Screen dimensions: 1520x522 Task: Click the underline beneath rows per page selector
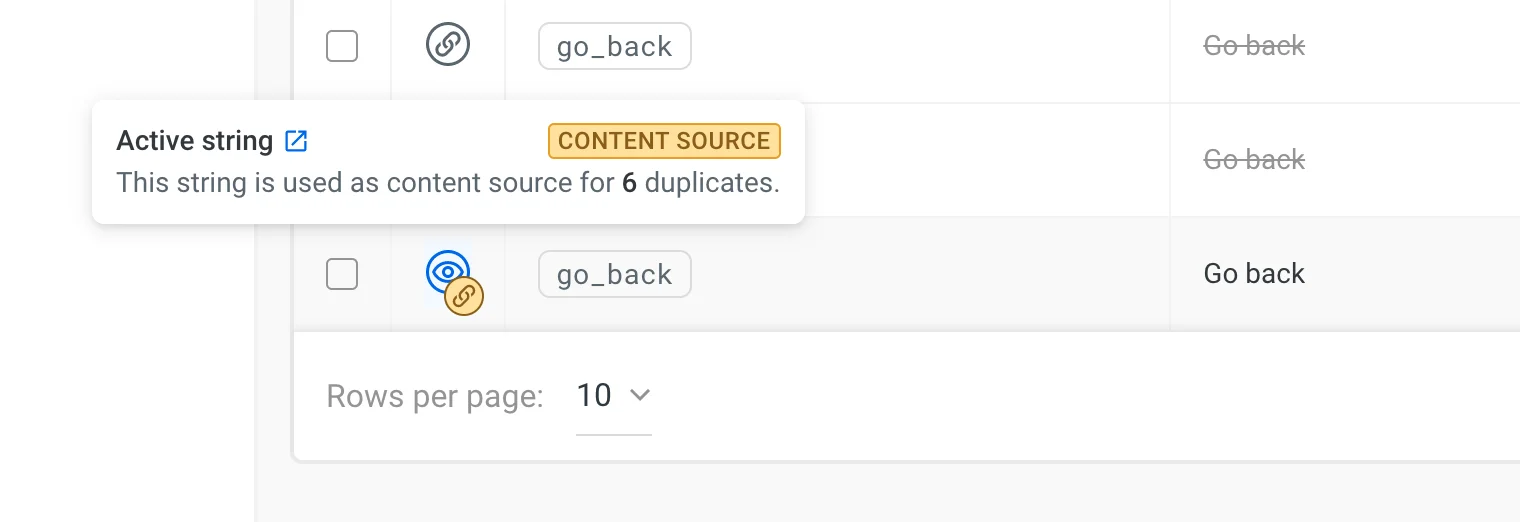pos(614,434)
